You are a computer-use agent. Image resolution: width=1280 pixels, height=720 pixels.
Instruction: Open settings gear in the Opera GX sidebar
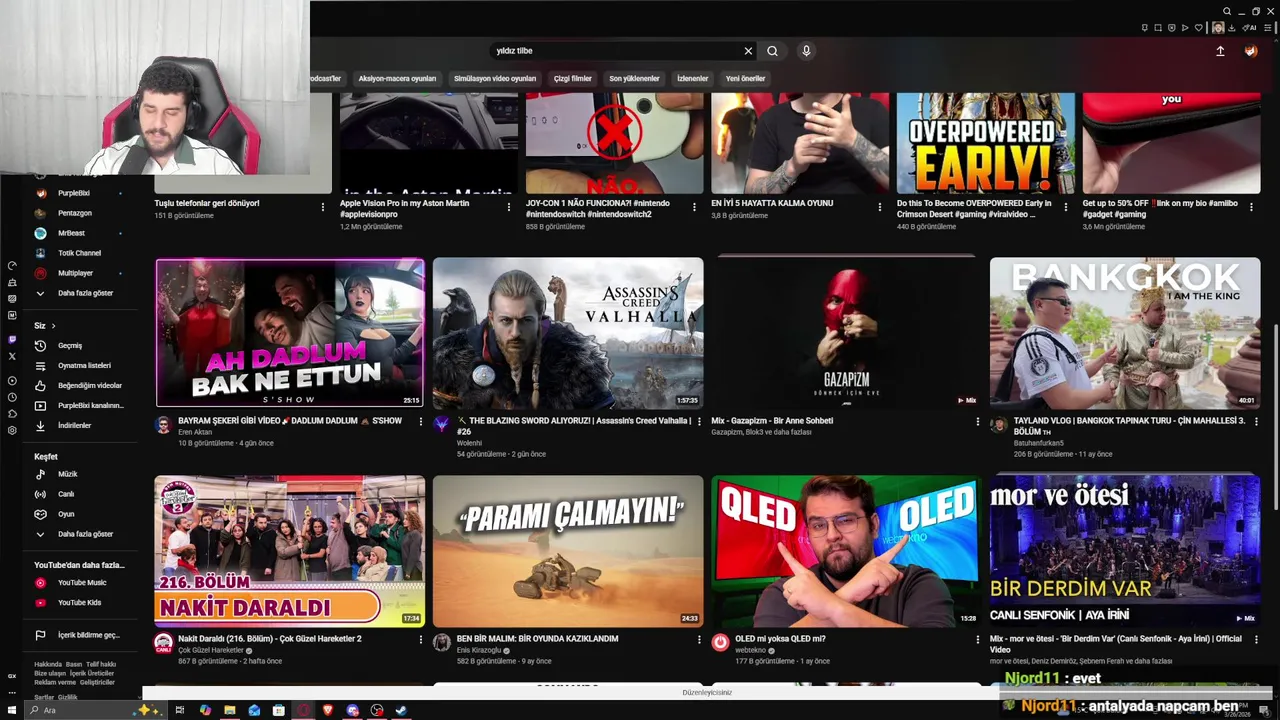[x=12, y=430]
